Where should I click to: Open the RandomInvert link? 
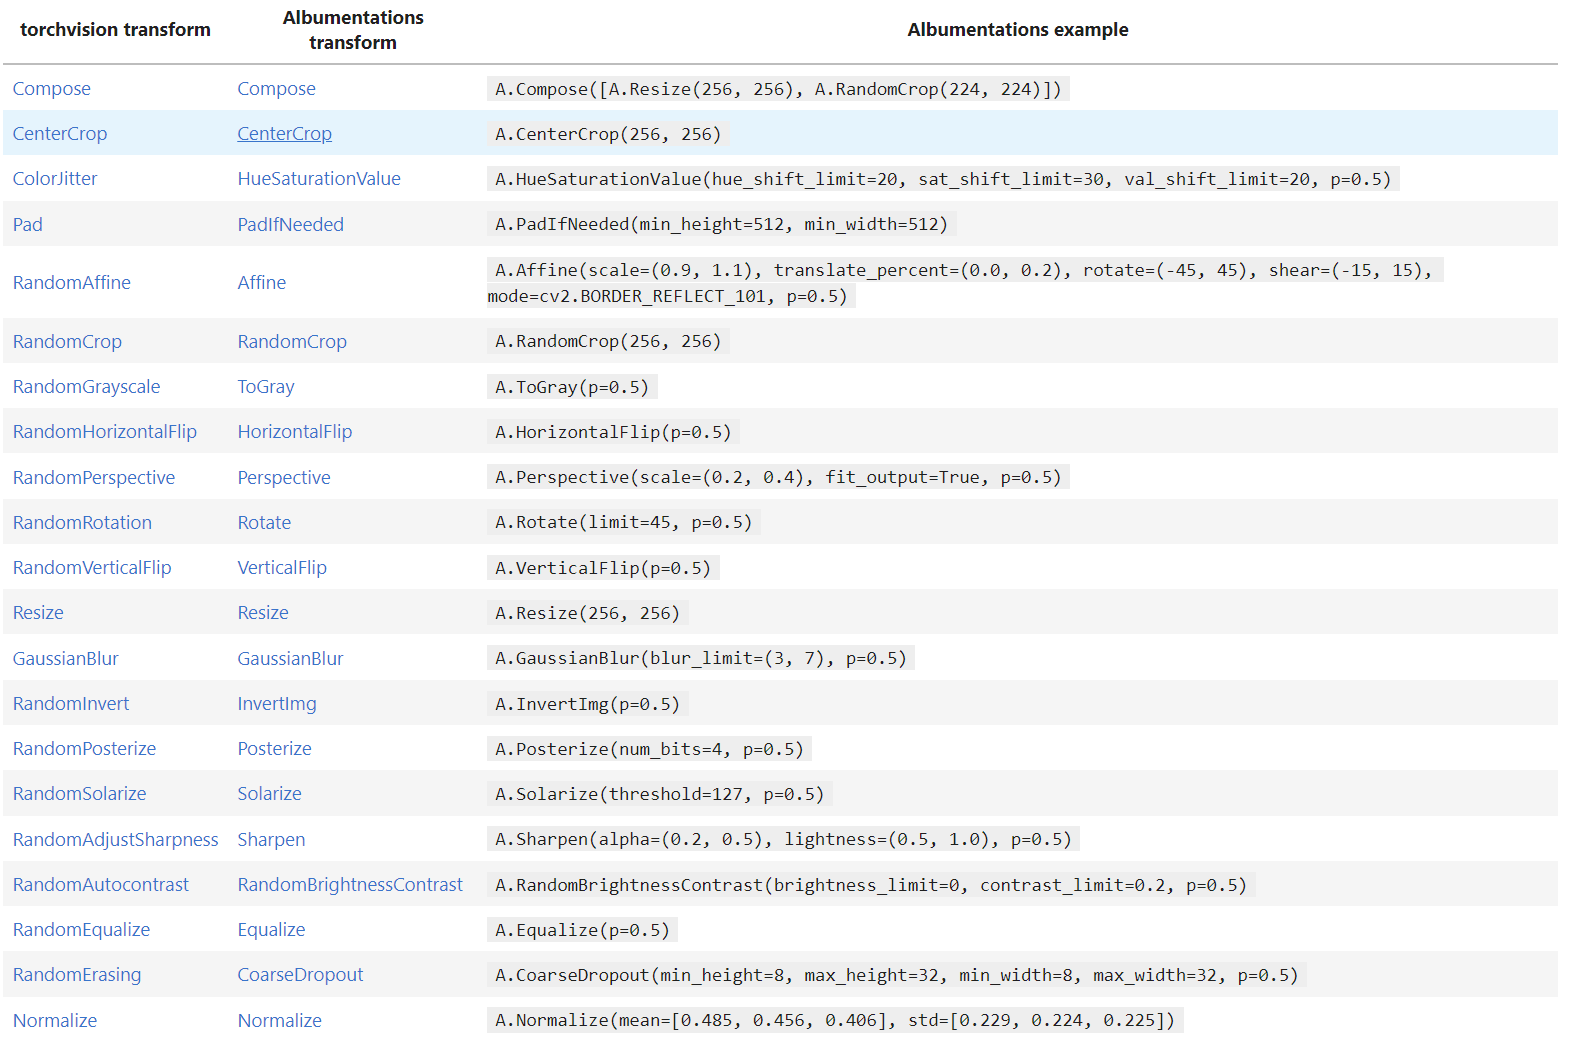70,704
